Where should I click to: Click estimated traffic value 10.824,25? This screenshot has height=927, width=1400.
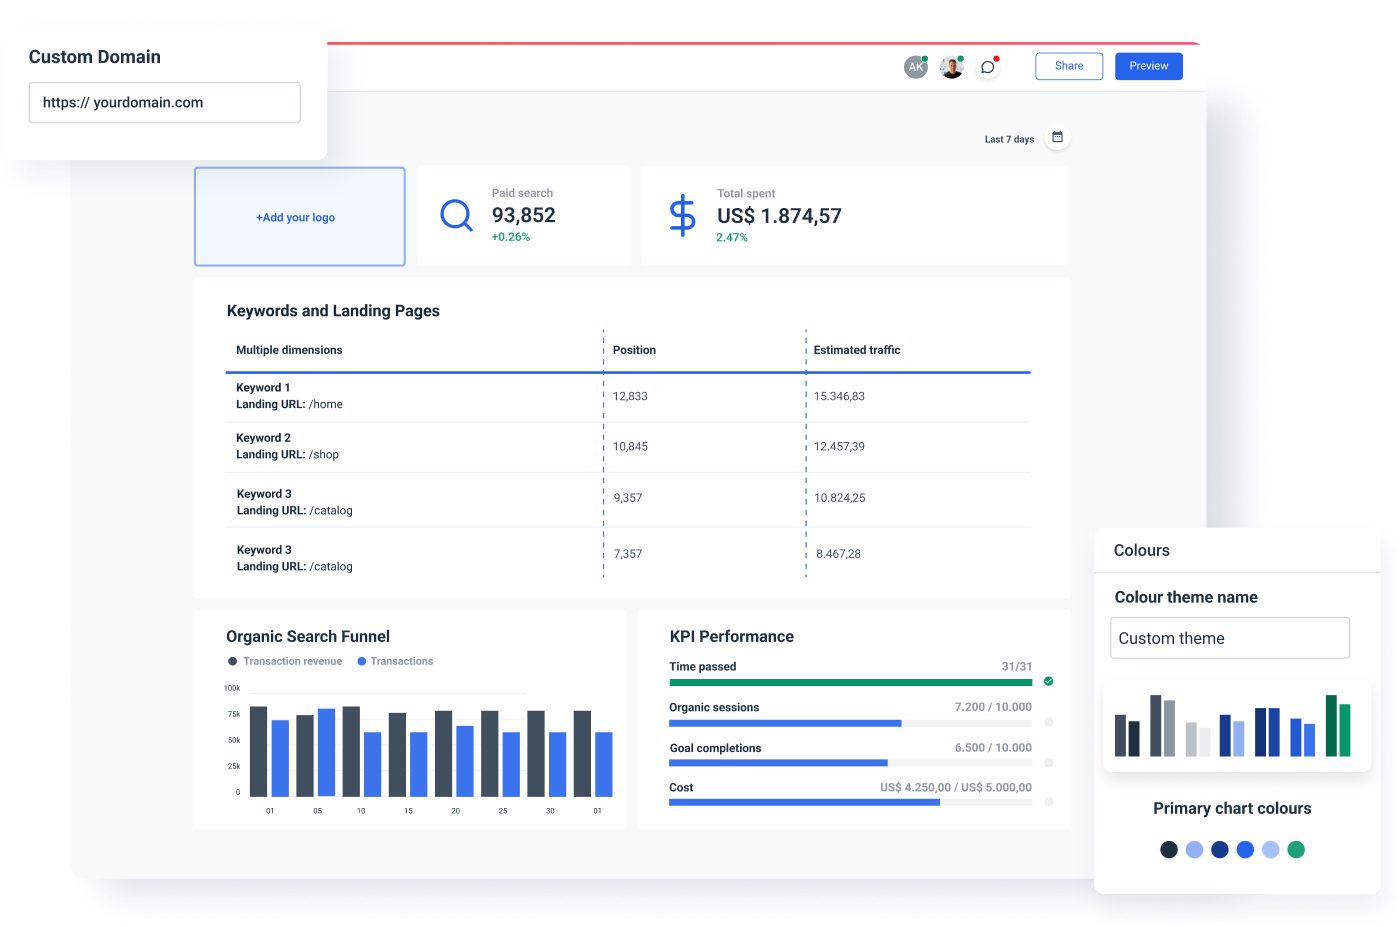point(840,498)
